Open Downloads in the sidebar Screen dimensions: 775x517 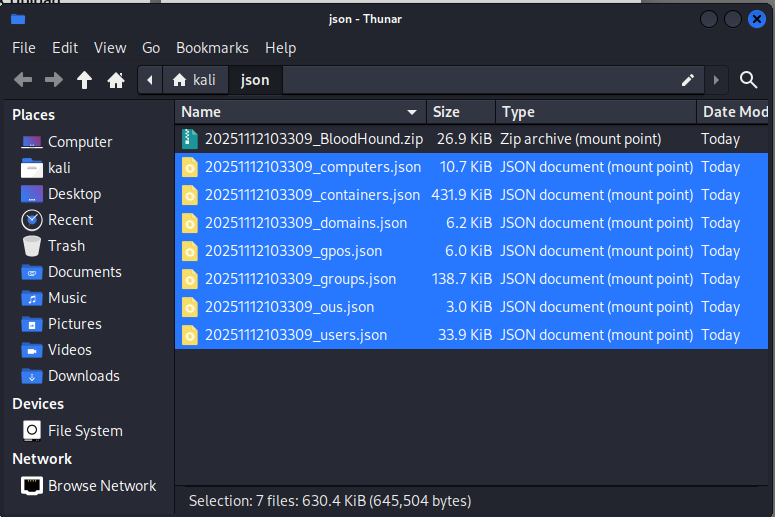(71, 376)
